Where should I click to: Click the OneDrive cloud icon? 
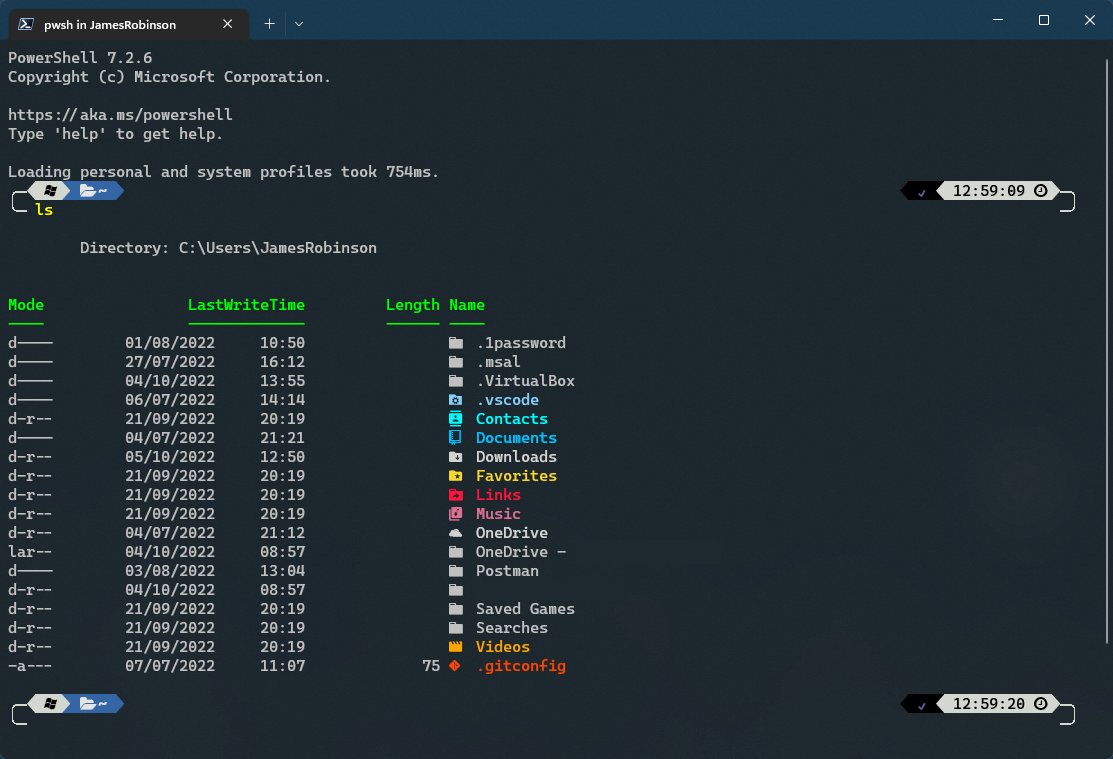[x=456, y=533]
